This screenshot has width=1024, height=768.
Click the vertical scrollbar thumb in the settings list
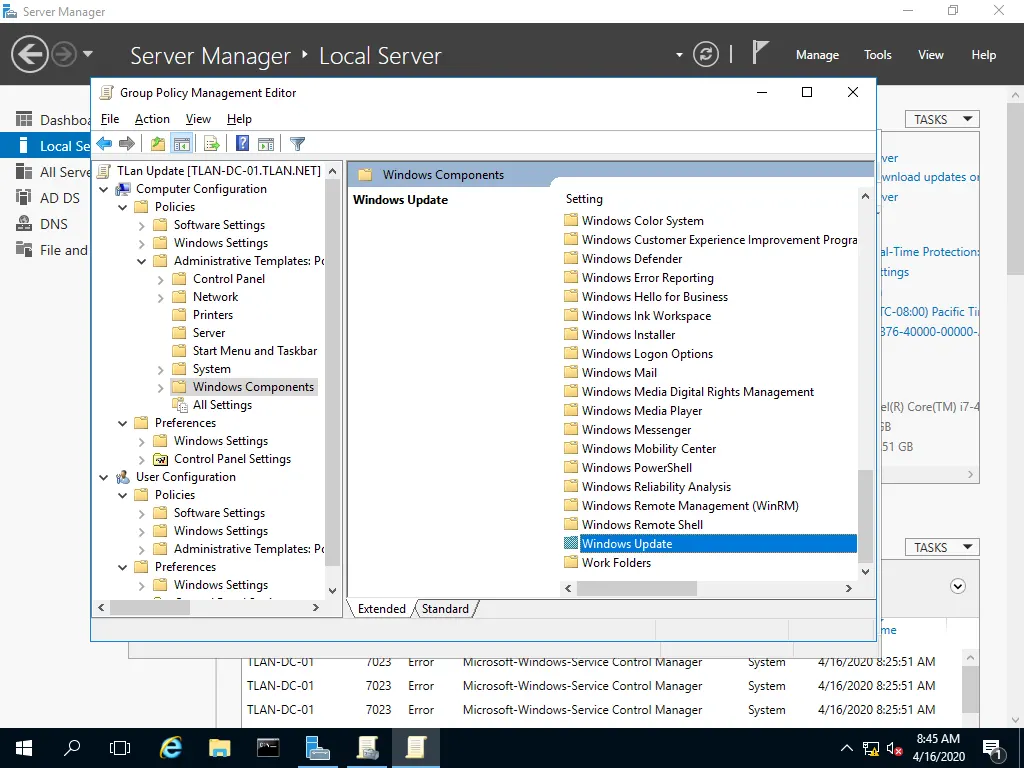point(865,515)
